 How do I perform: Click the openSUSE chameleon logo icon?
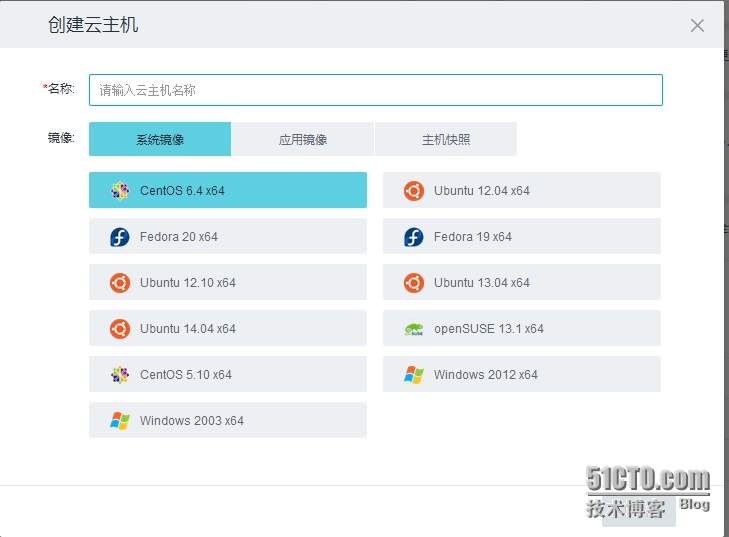click(x=413, y=329)
